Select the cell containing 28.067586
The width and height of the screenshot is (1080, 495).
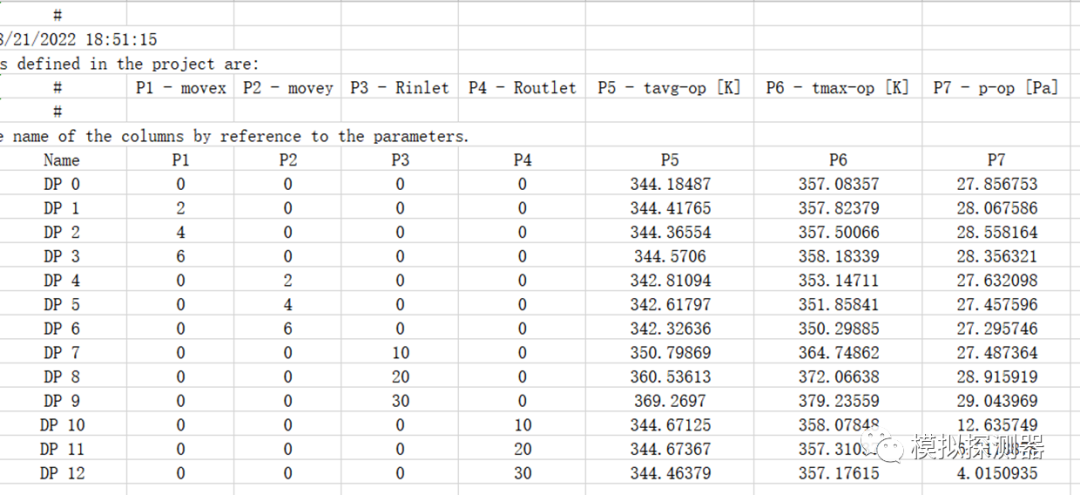[996, 208]
